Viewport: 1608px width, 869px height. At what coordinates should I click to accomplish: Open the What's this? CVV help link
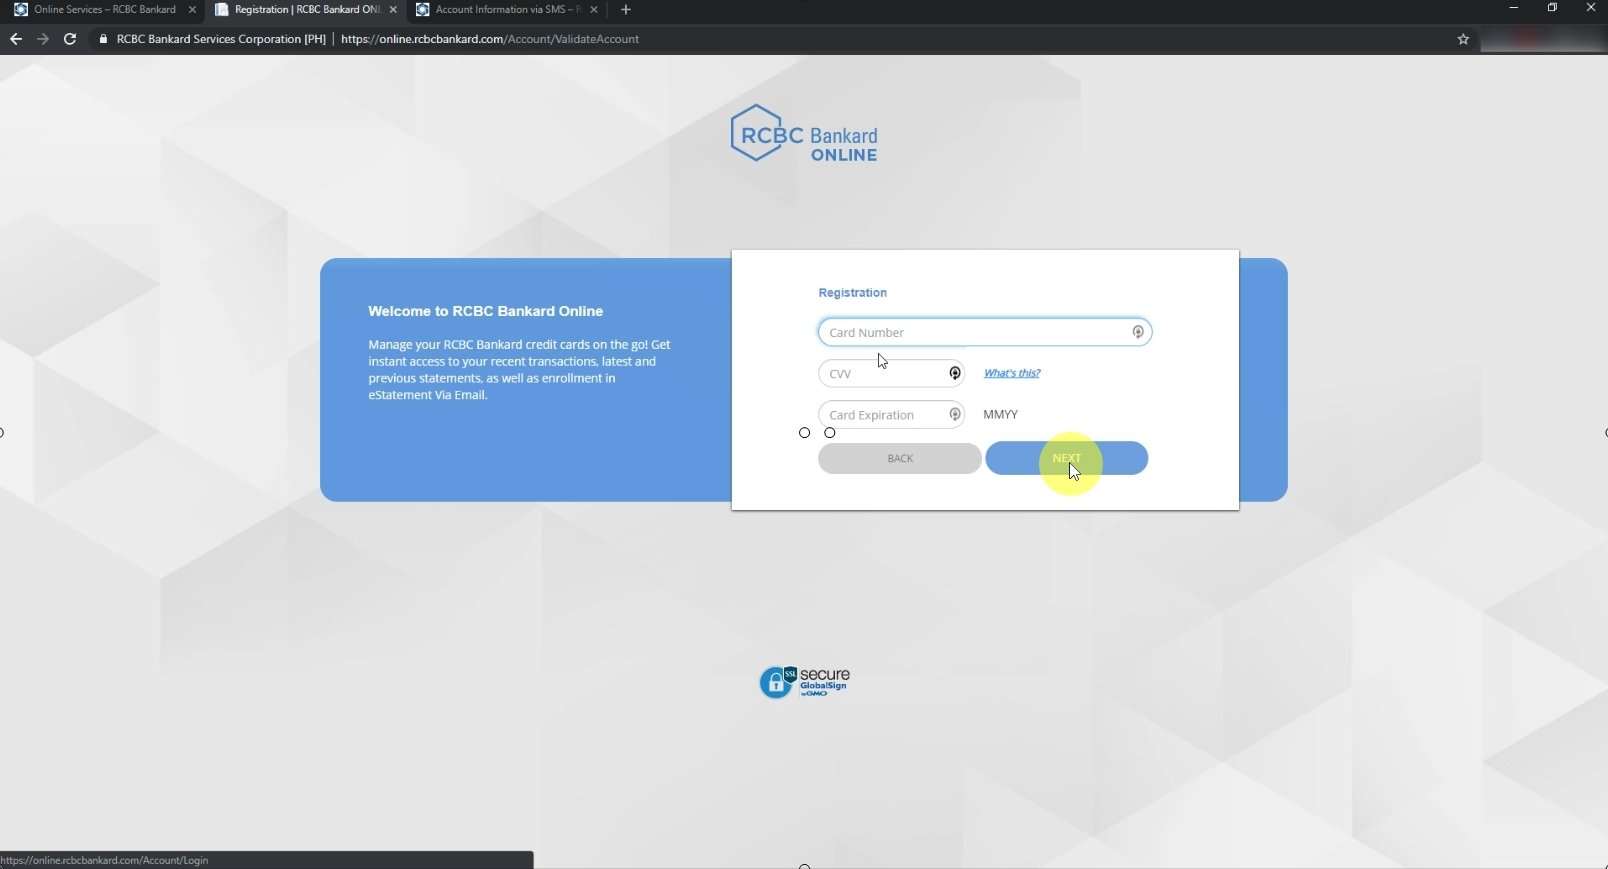click(x=1012, y=373)
